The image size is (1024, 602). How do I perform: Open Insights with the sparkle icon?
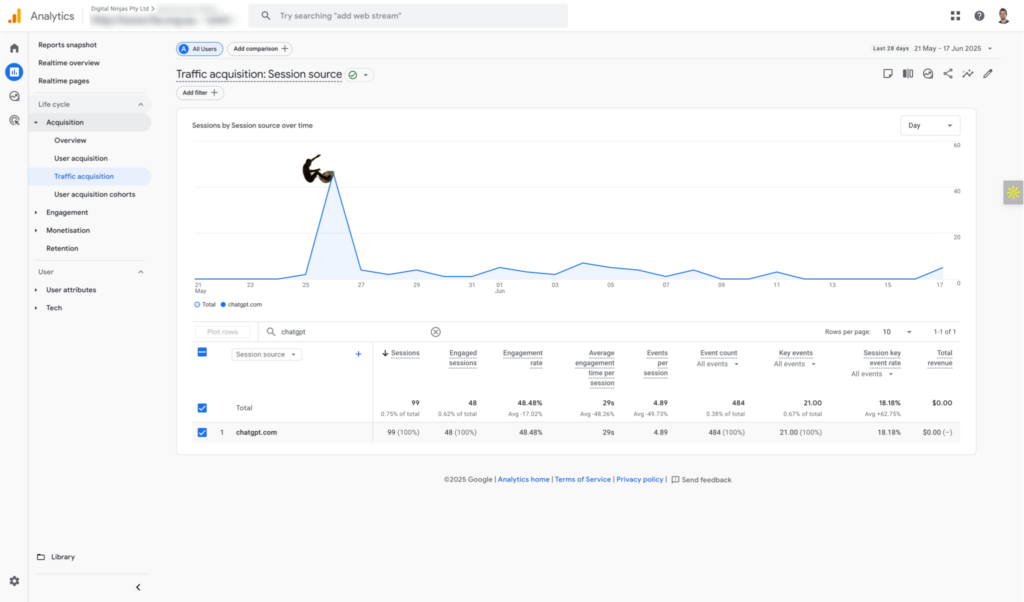tap(968, 73)
